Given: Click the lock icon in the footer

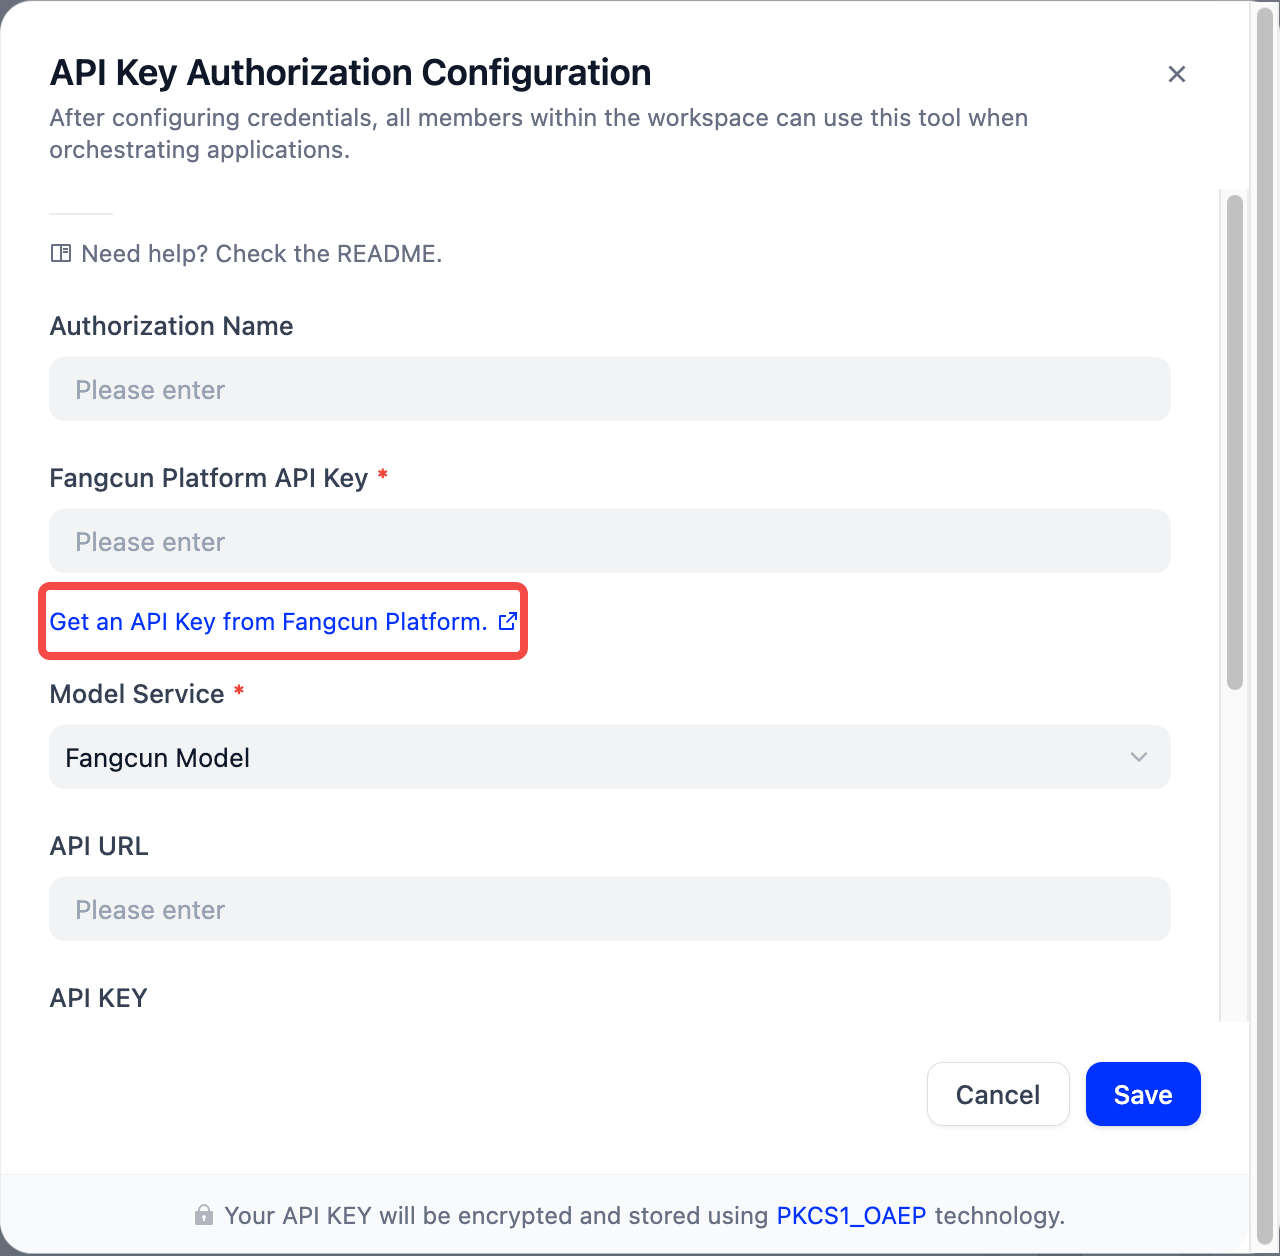Looking at the screenshot, I should pos(204,1216).
